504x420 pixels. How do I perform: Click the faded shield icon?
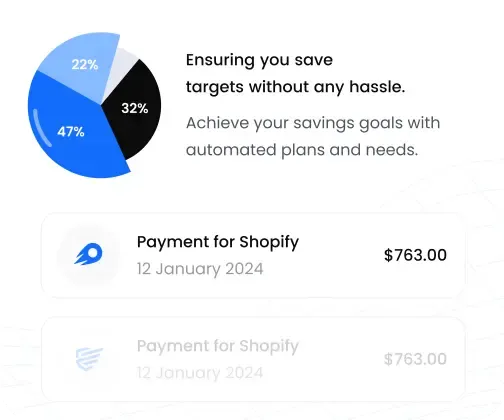(x=89, y=359)
